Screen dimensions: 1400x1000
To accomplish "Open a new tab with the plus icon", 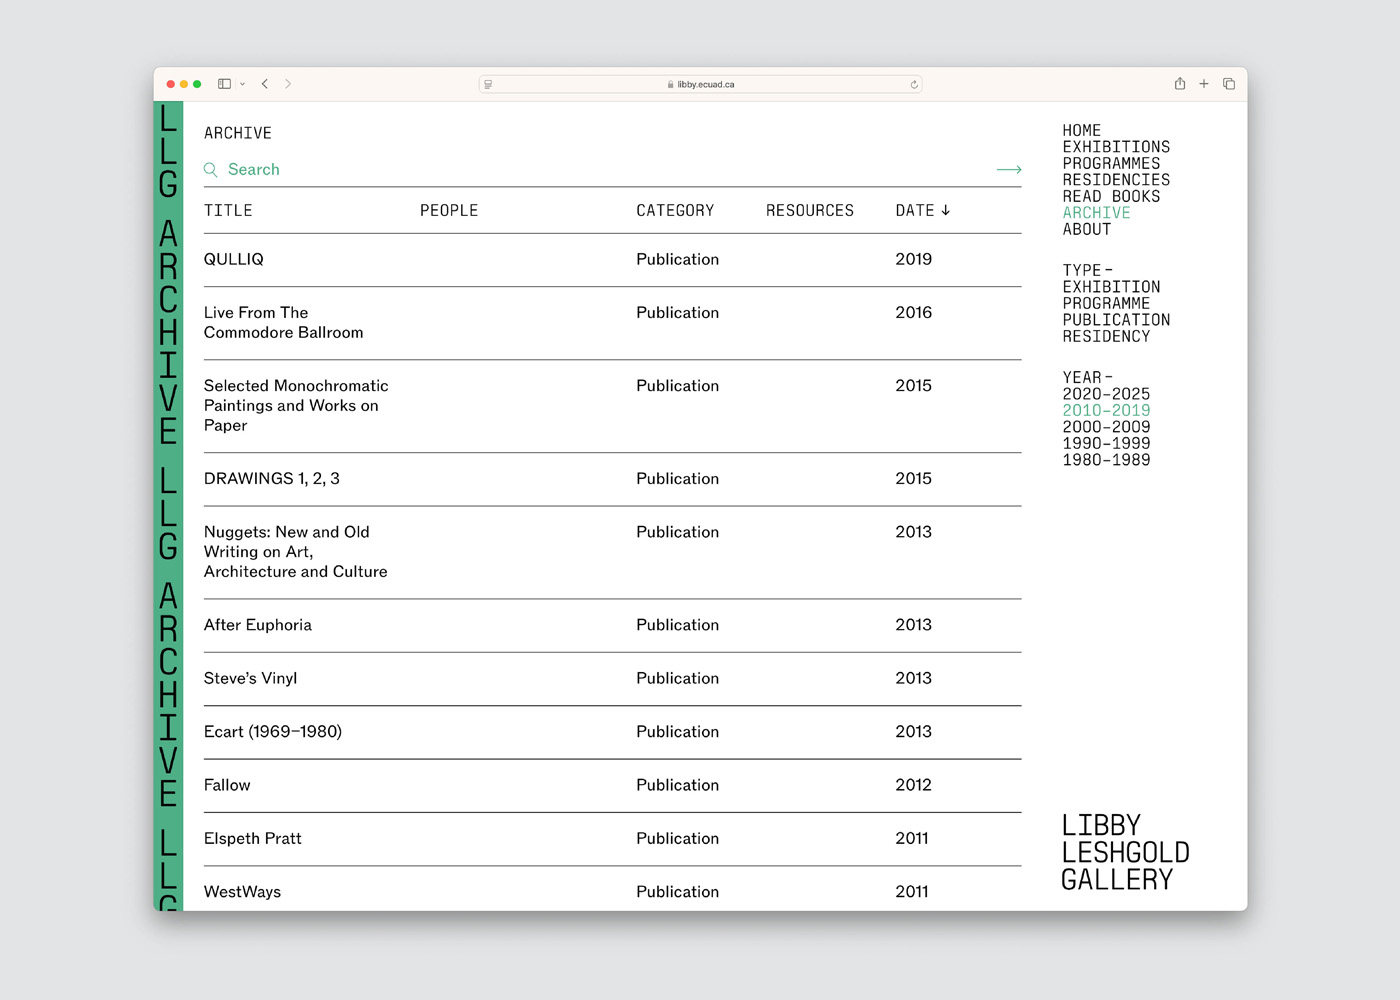I will 1204,84.
